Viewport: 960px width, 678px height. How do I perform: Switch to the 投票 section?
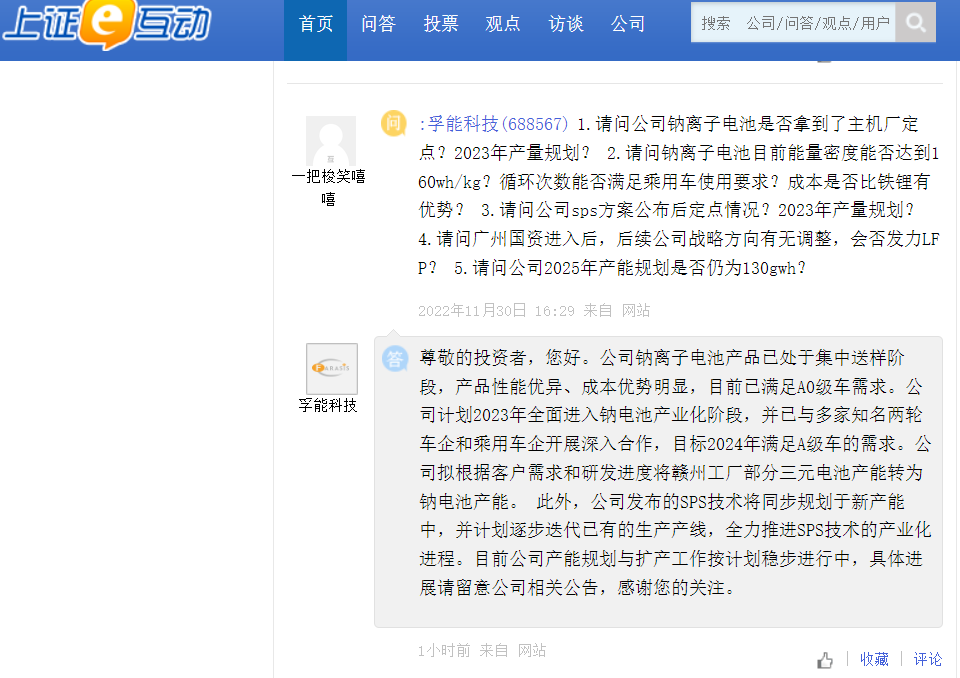[440, 24]
